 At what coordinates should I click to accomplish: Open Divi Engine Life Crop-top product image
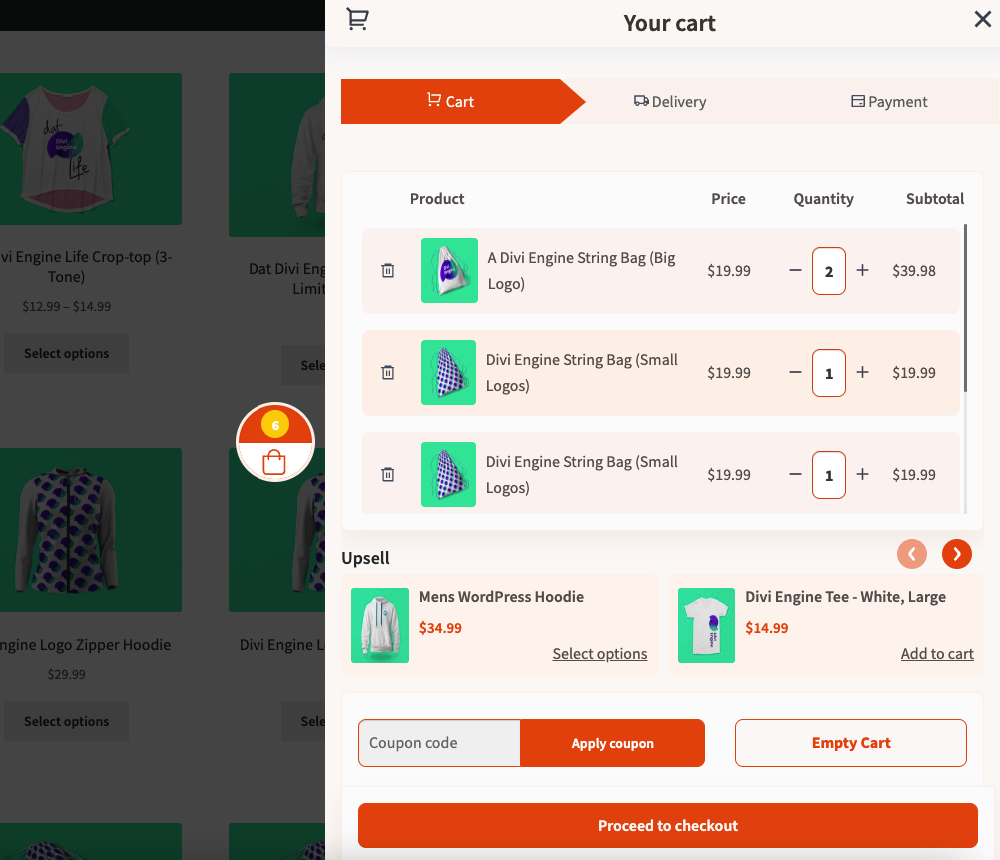tap(91, 149)
